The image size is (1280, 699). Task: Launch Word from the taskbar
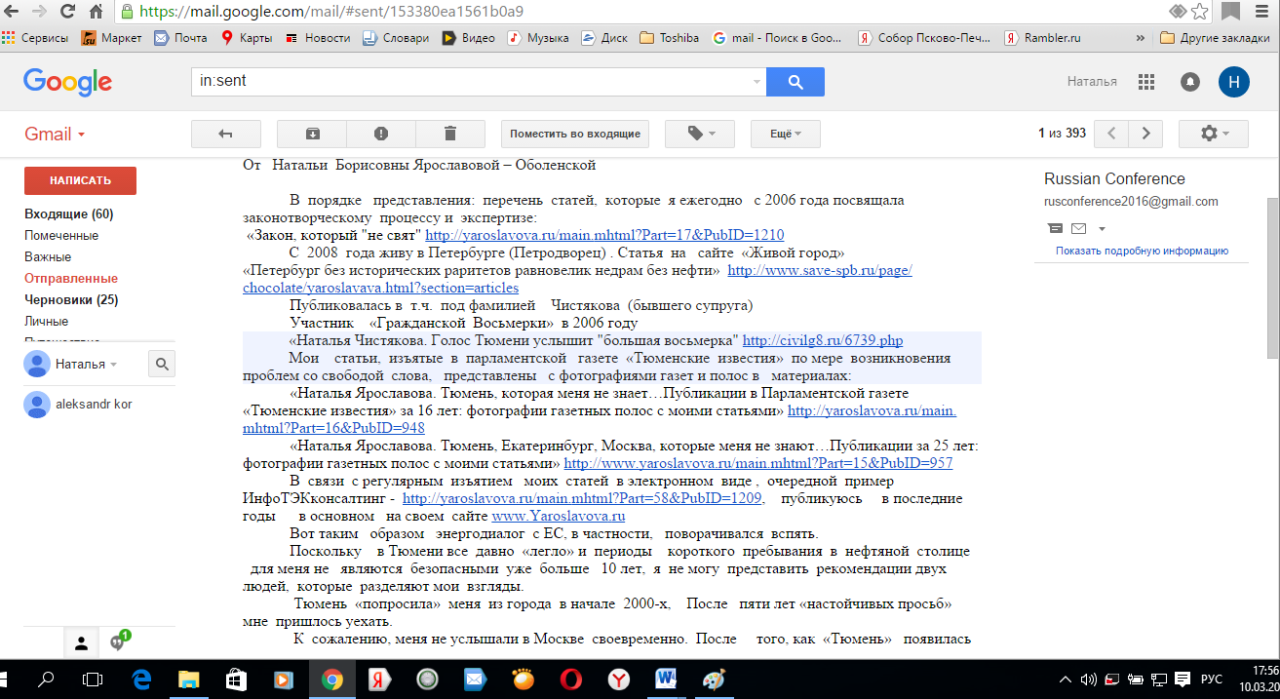click(665, 679)
